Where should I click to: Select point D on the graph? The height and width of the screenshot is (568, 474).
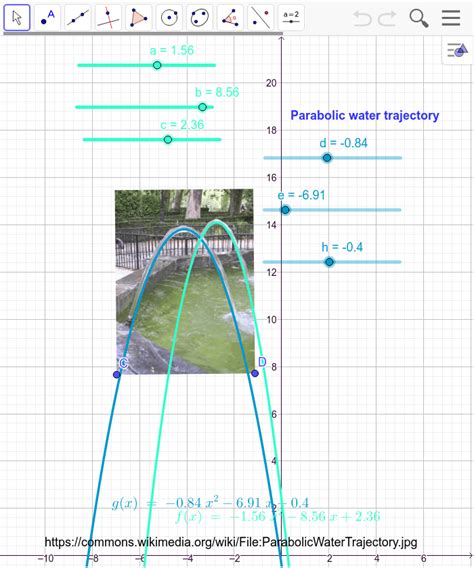point(255,373)
